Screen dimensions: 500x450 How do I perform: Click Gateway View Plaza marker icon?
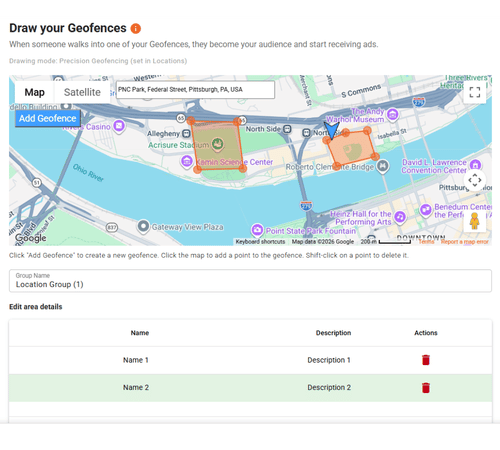pos(143,226)
